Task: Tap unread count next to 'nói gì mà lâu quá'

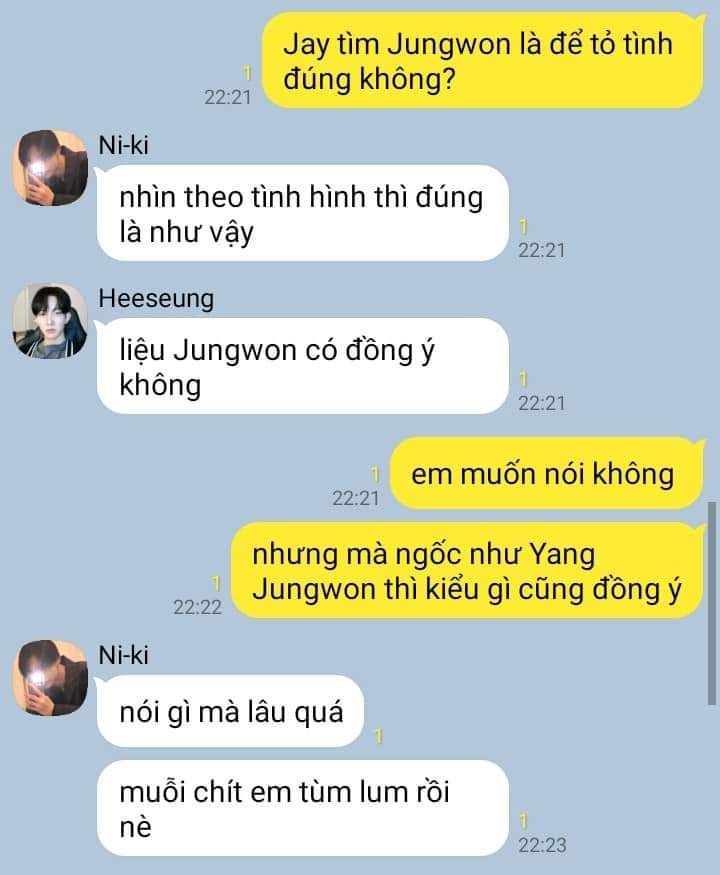Action: click(x=378, y=736)
